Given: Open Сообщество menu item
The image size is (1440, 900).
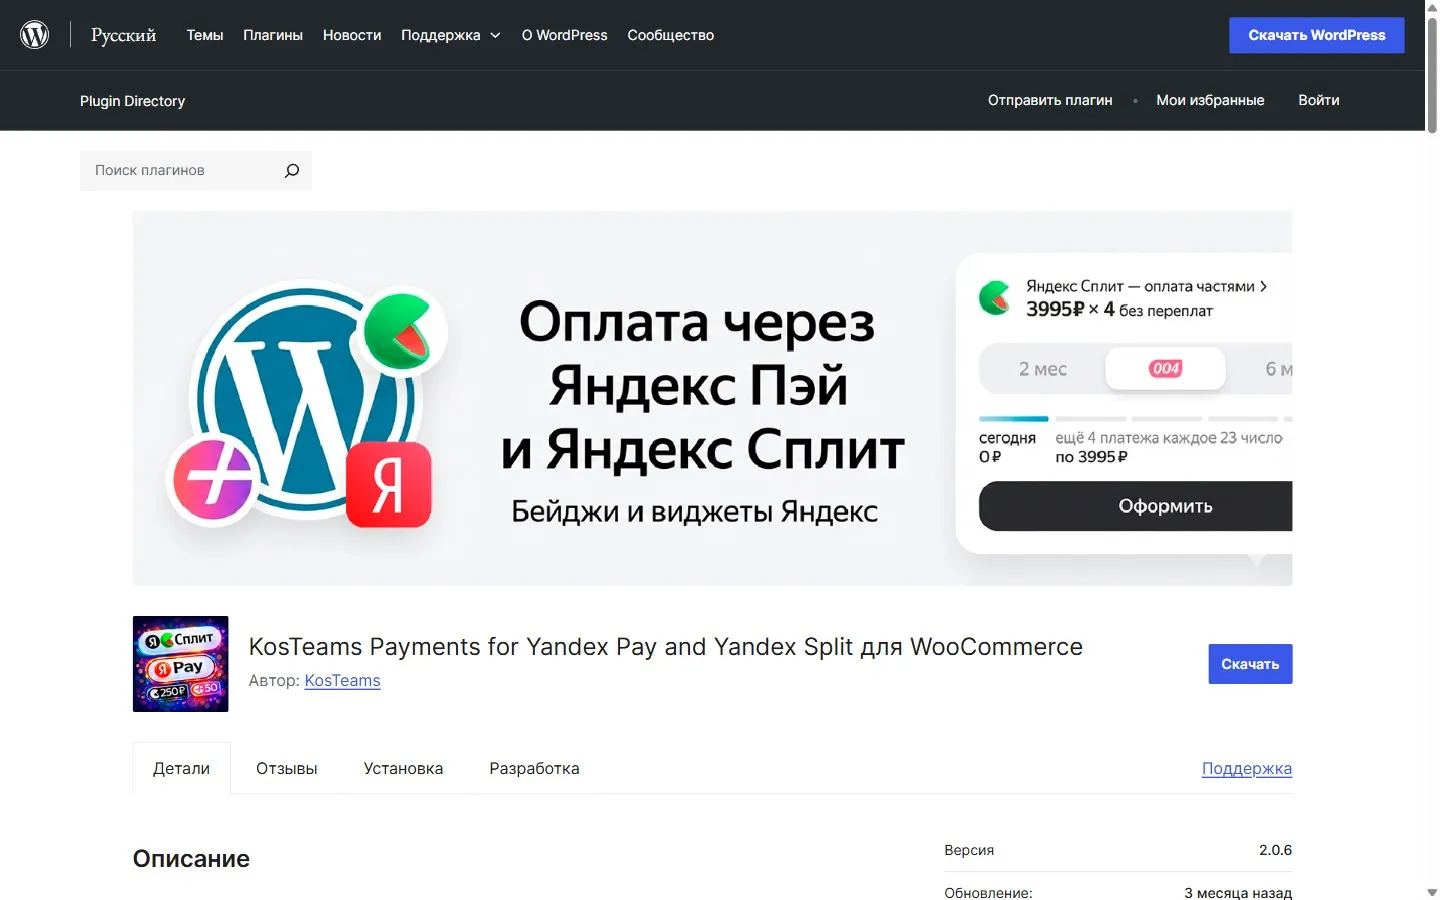Looking at the screenshot, I should [x=671, y=35].
